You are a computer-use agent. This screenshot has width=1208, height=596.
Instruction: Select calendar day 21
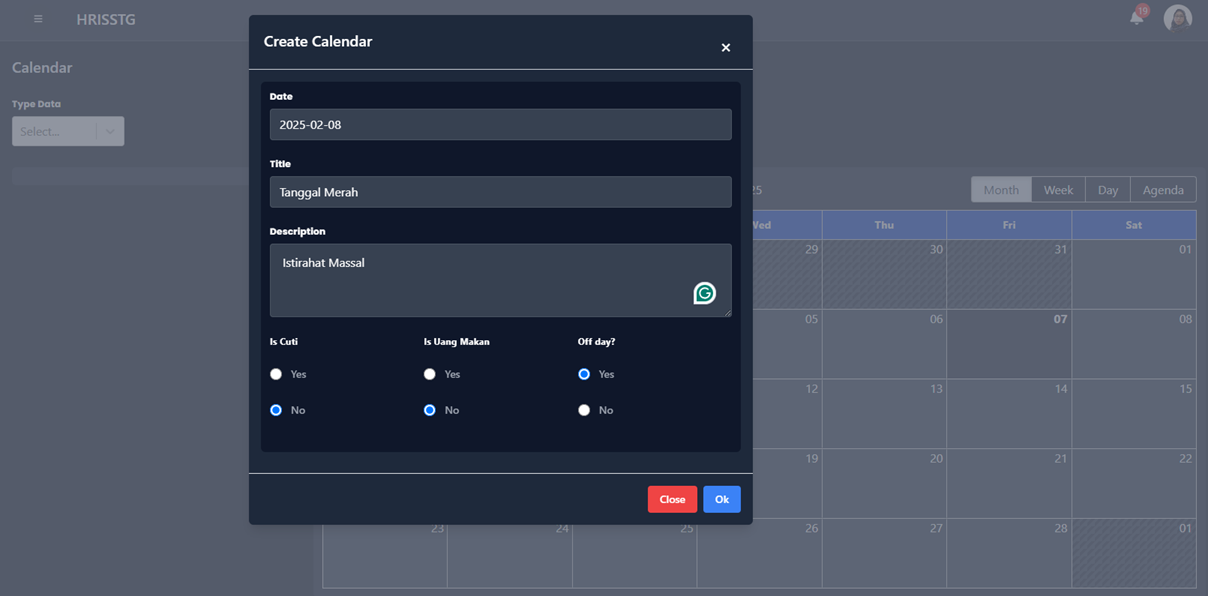pos(1009,483)
